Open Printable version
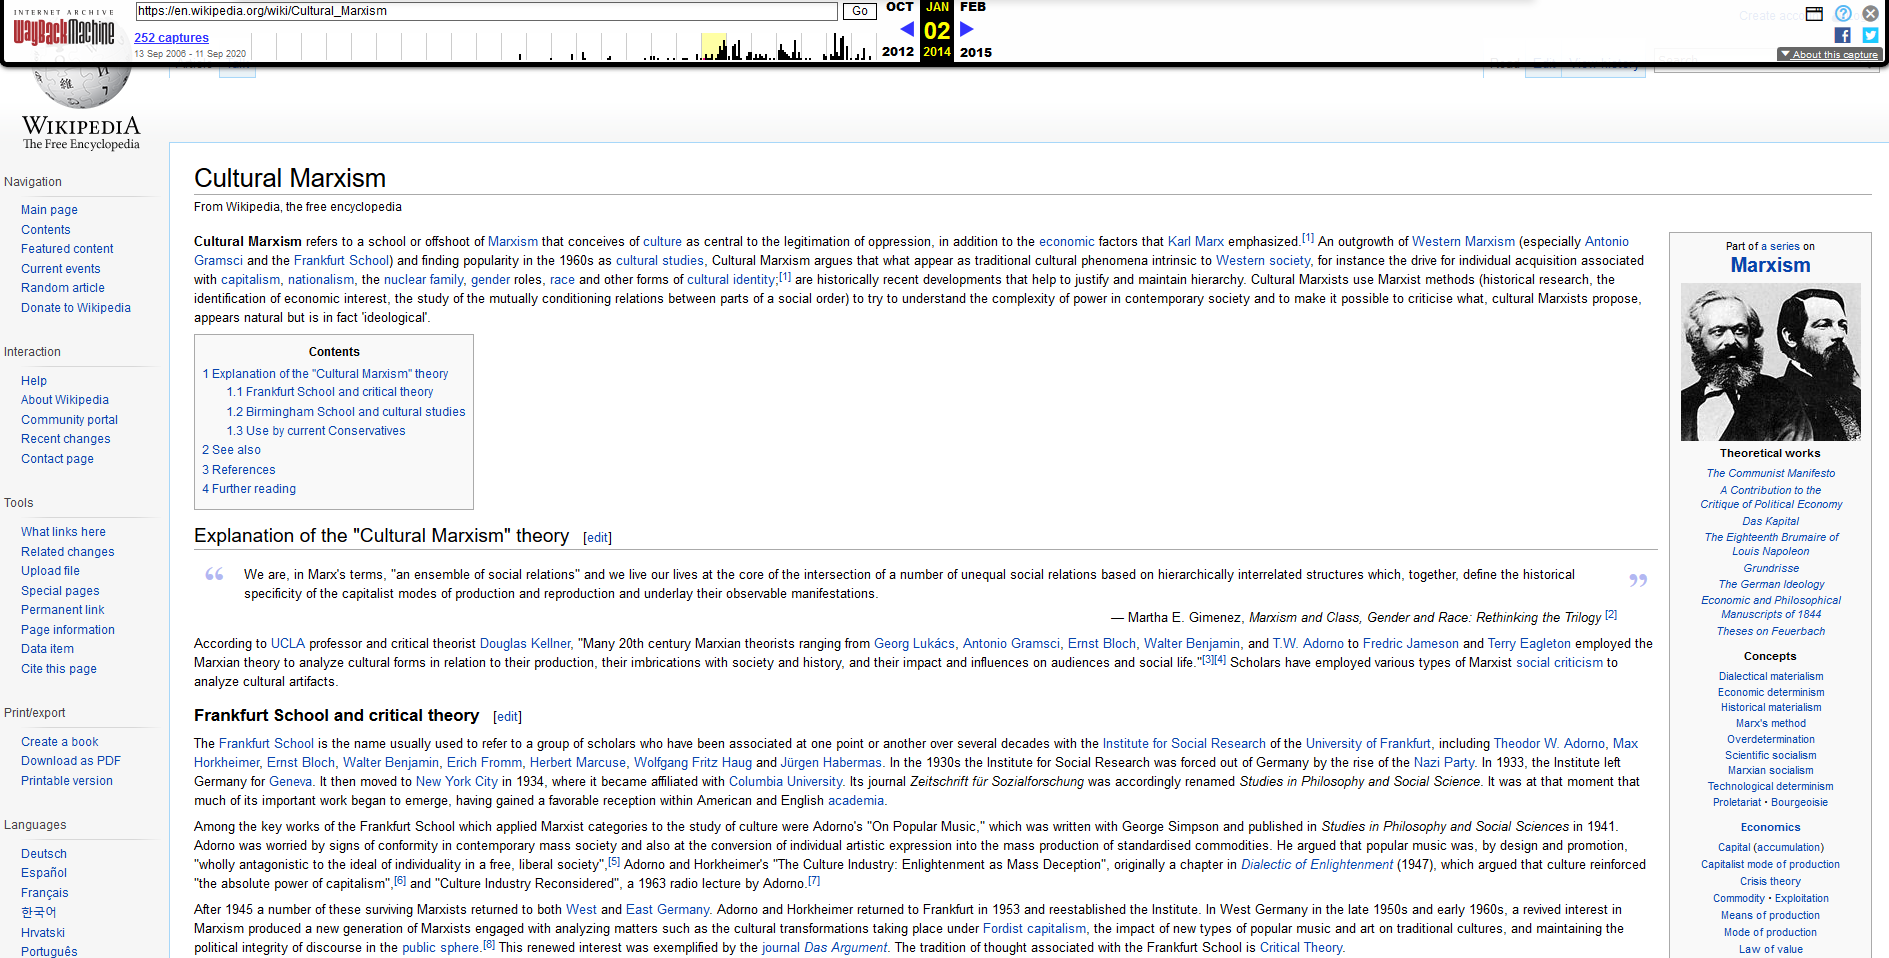 pos(67,781)
